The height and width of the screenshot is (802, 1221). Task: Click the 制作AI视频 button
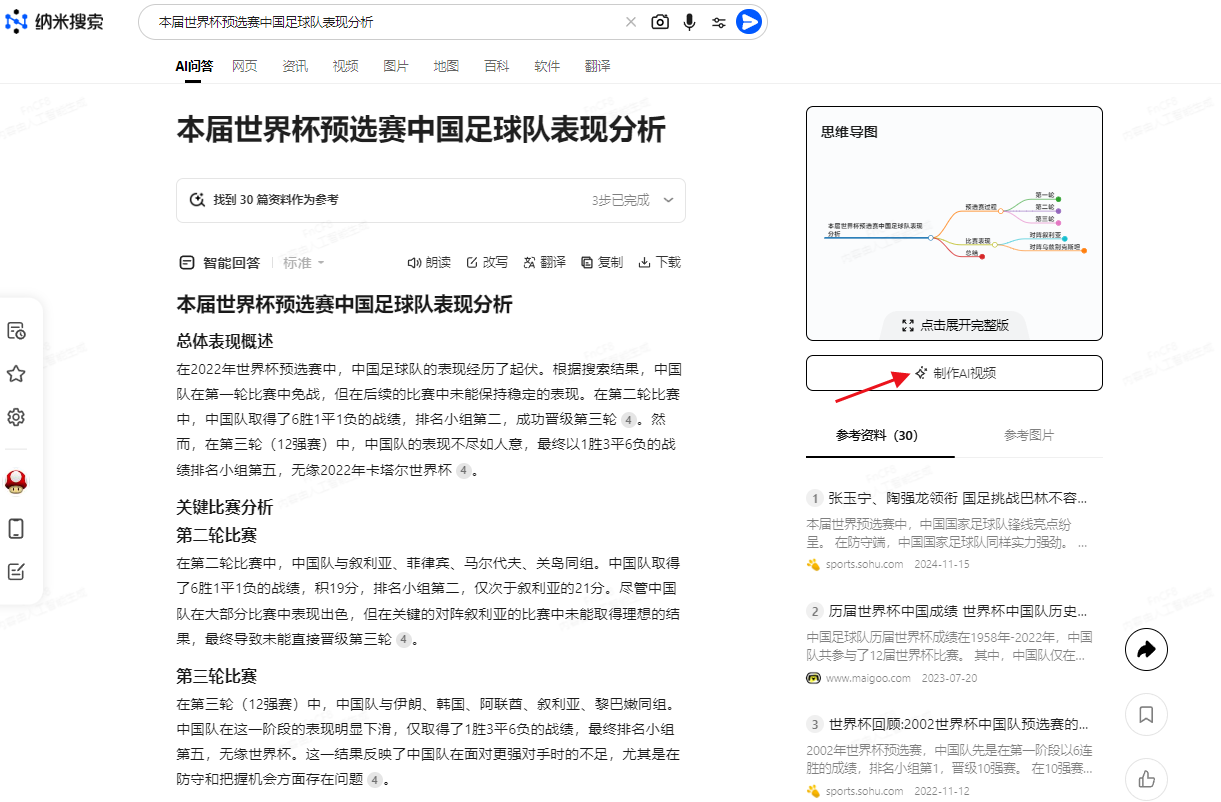[x=954, y=372]
